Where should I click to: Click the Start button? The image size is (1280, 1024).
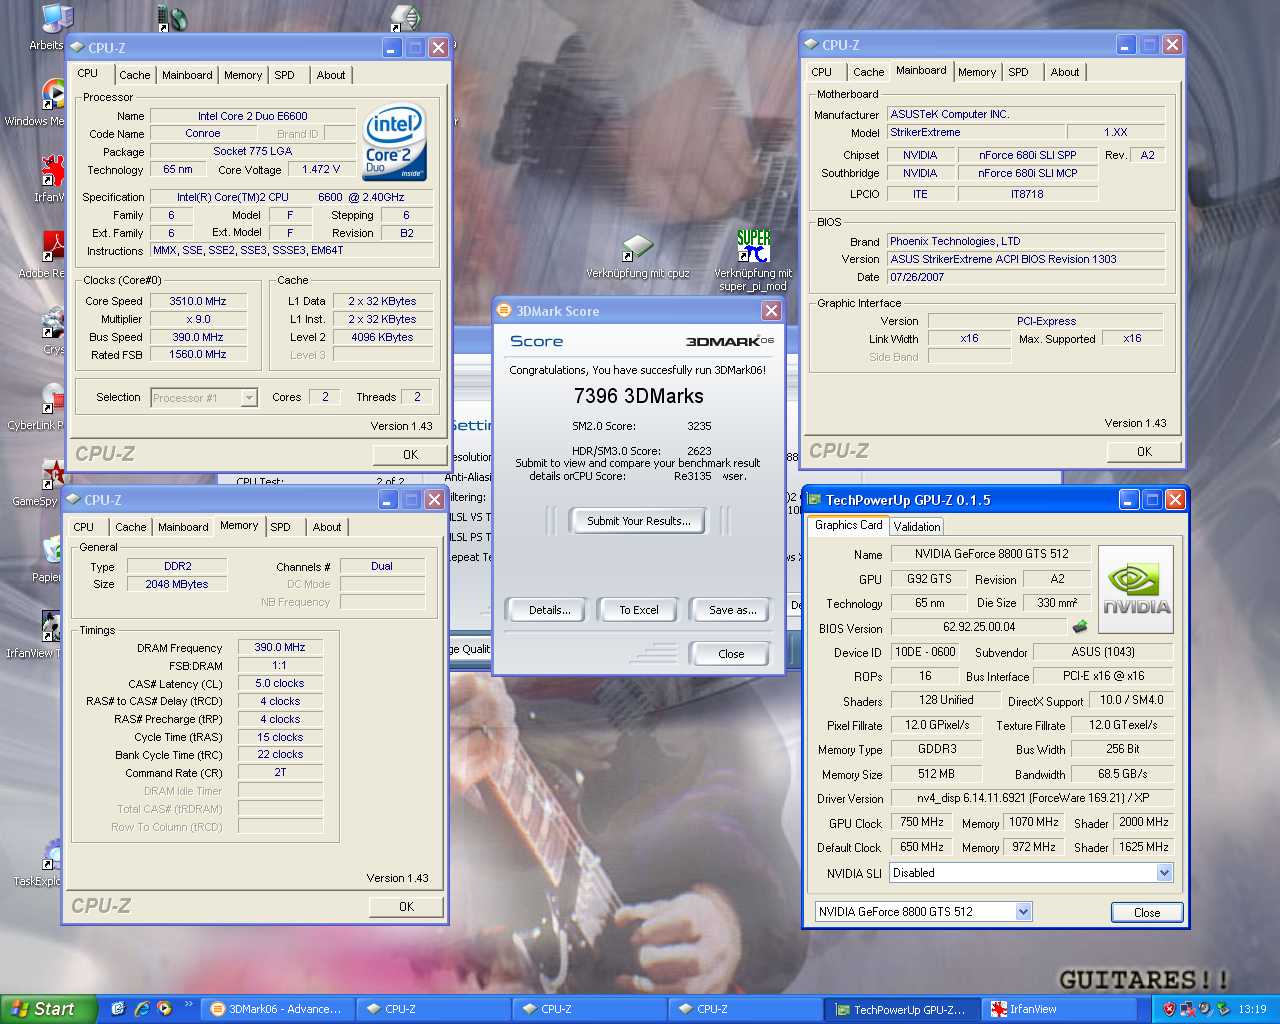[49, 1009]
